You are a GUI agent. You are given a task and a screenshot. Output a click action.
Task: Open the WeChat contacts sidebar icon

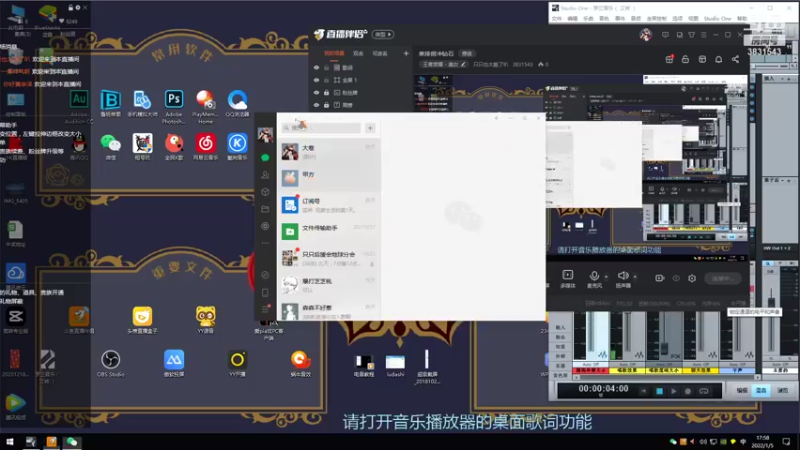pyautogui.click(x=265, y=175)
